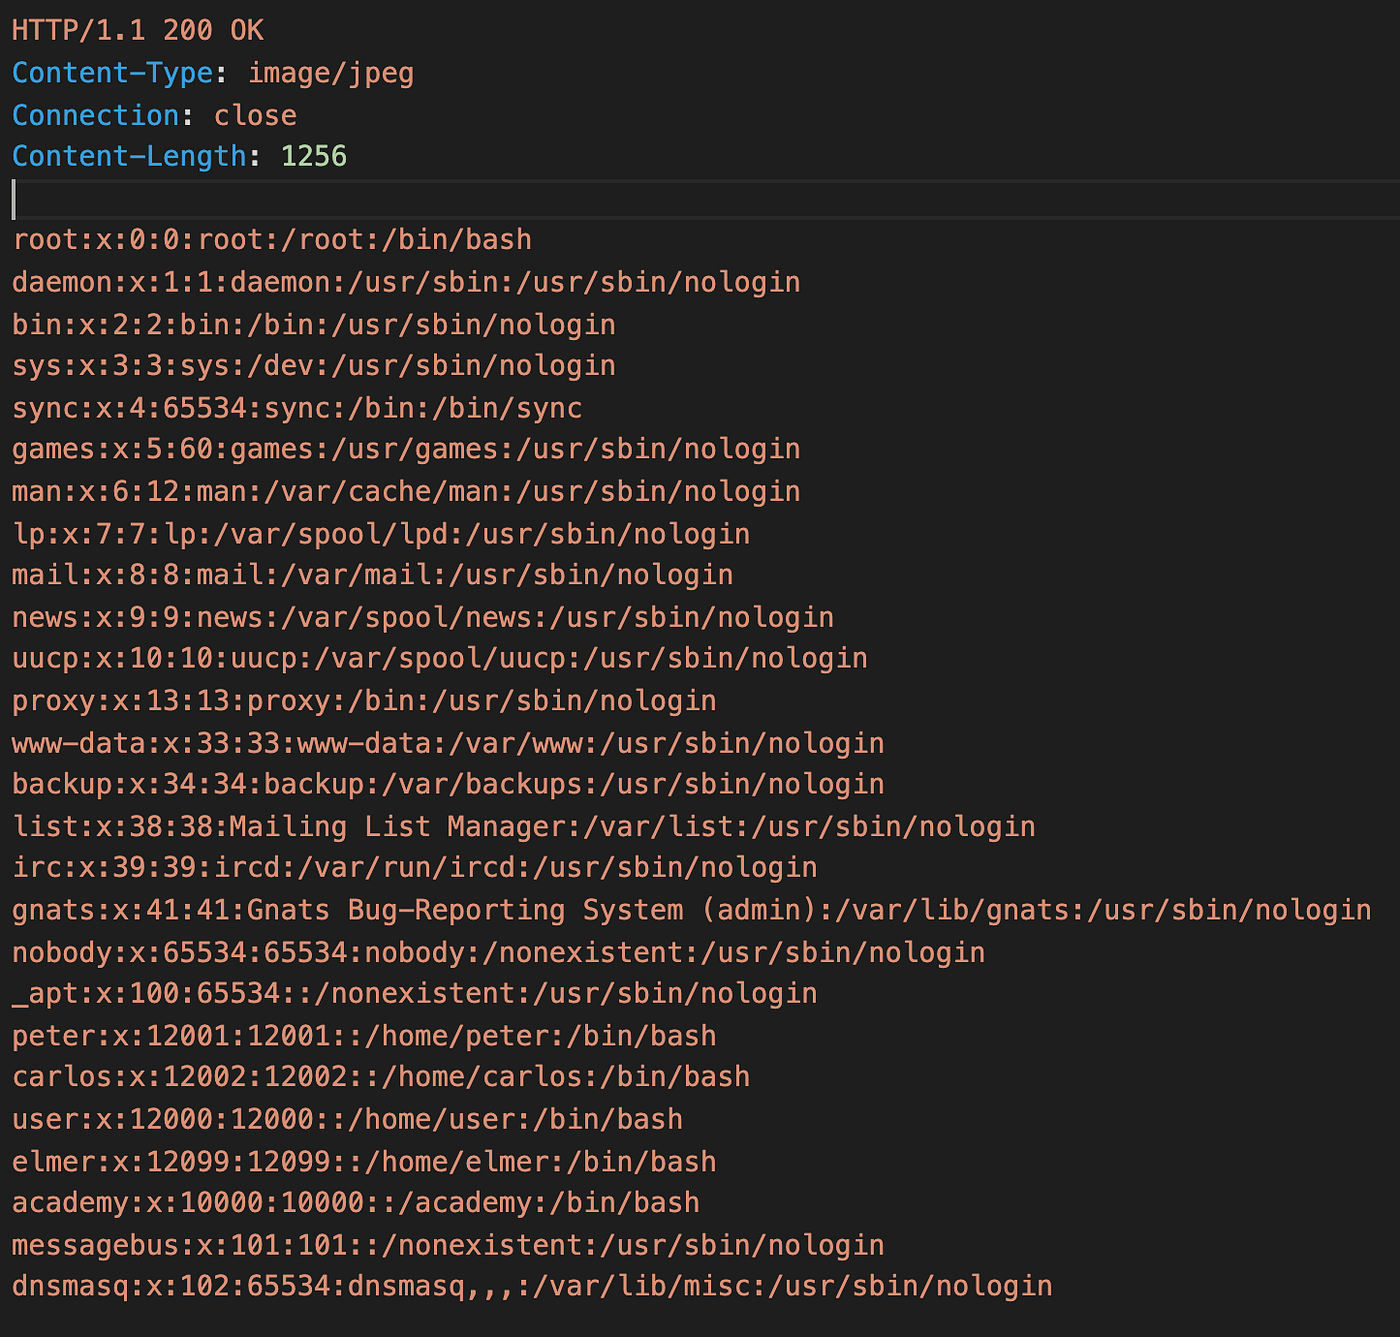
Task: Click the root:x:0:0 passwd line
Action: (x=272, y=240)
